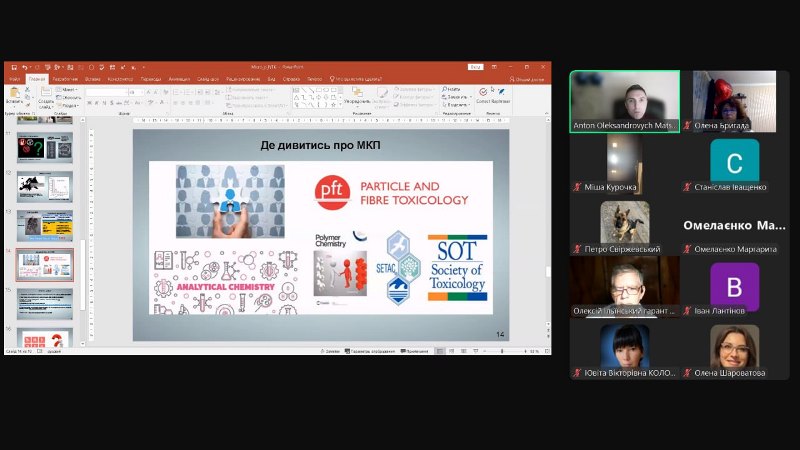Open the Transitions (Переходы) ribbon tab
This screenshot has height=450, width=800.
click(x=151, y=79)
